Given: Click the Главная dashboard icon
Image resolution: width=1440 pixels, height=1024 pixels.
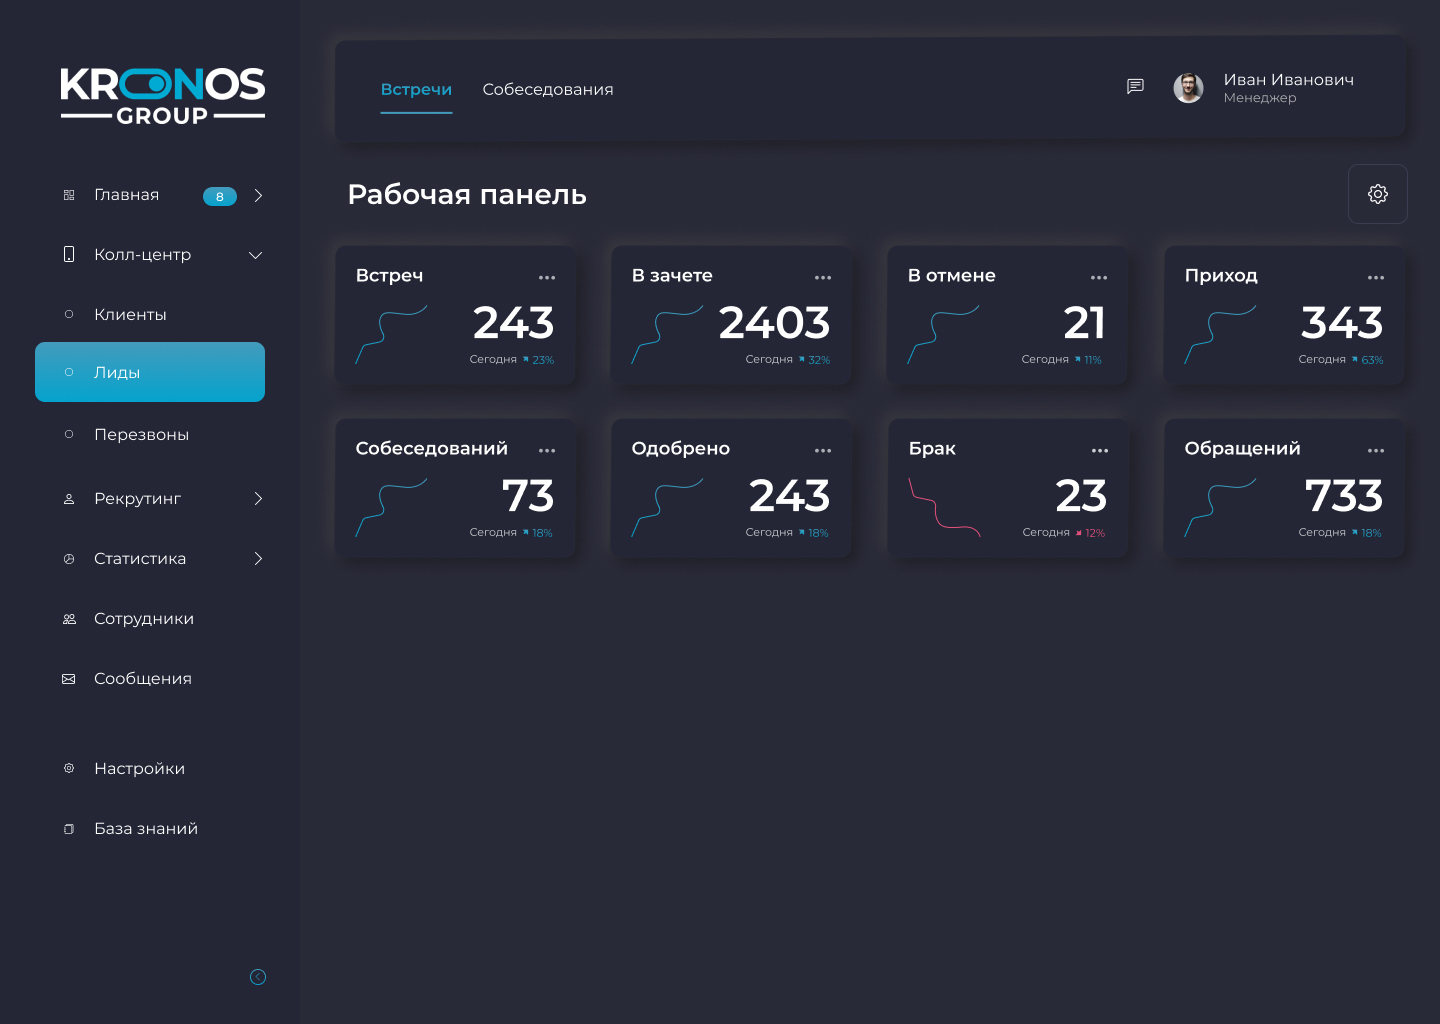Looking at the screenshot, I should pyautogui.click(x=69, y=195).
